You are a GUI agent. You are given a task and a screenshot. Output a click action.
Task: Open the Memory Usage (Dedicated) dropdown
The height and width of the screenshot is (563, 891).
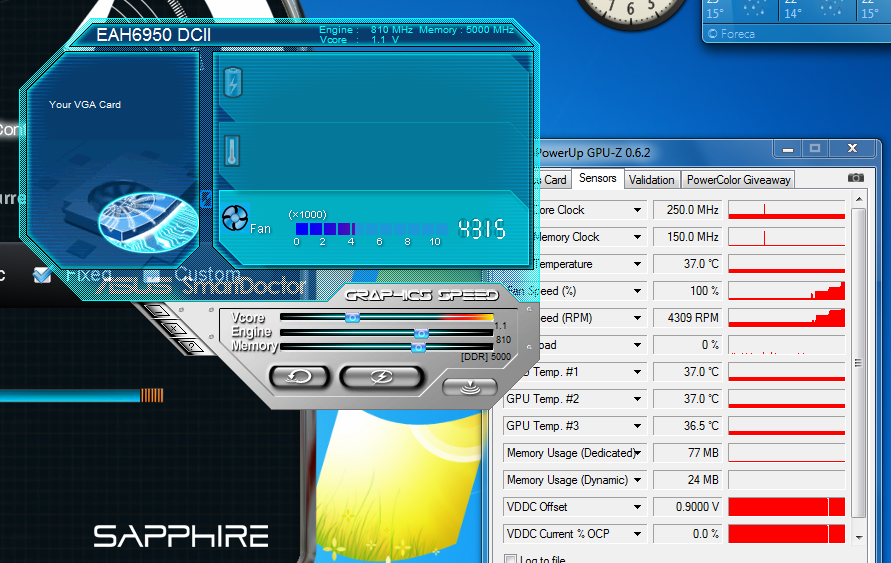click(x=638, y=453)
